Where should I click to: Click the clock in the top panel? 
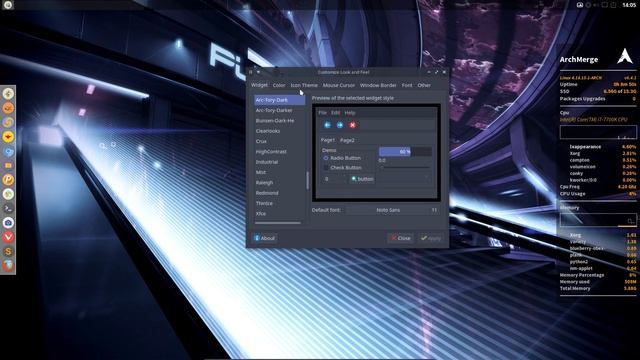[x=629, y=5]
